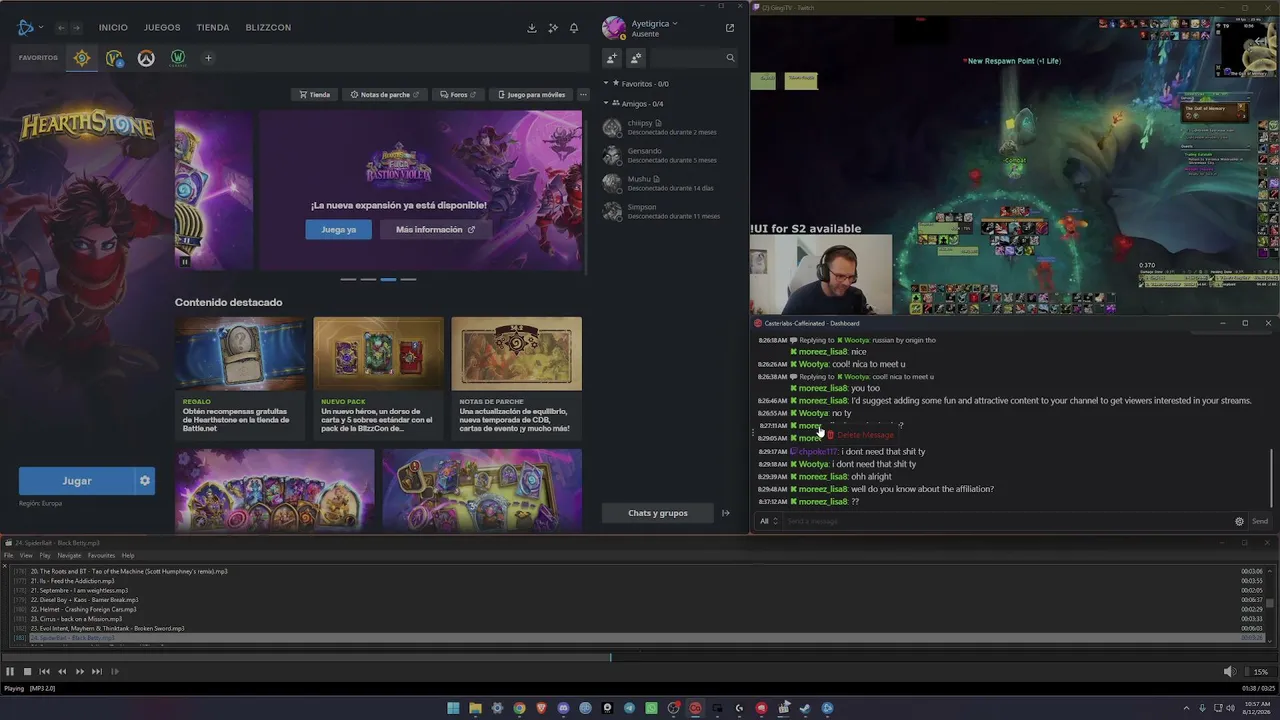1280x720 pixels.
Task: Click the add friend icon
Action: (612, 58)
